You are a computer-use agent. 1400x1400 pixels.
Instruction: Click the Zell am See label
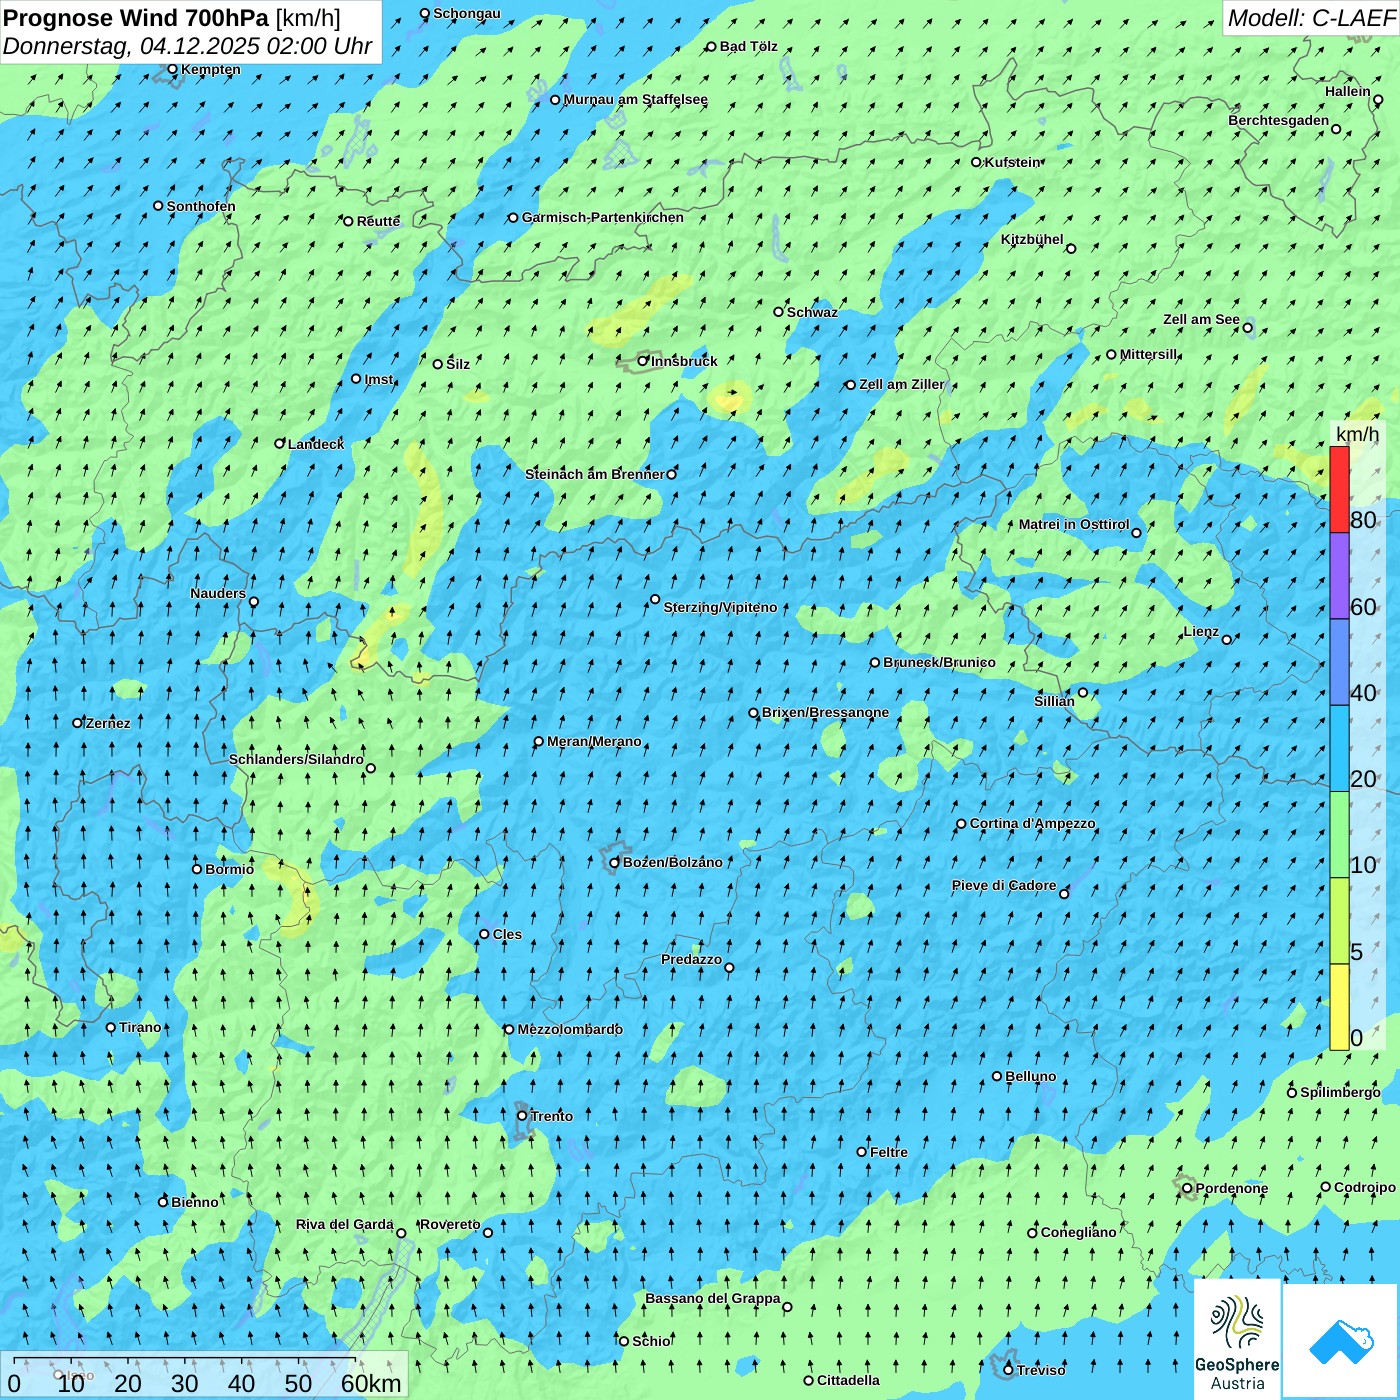(x=1201, y=319)
